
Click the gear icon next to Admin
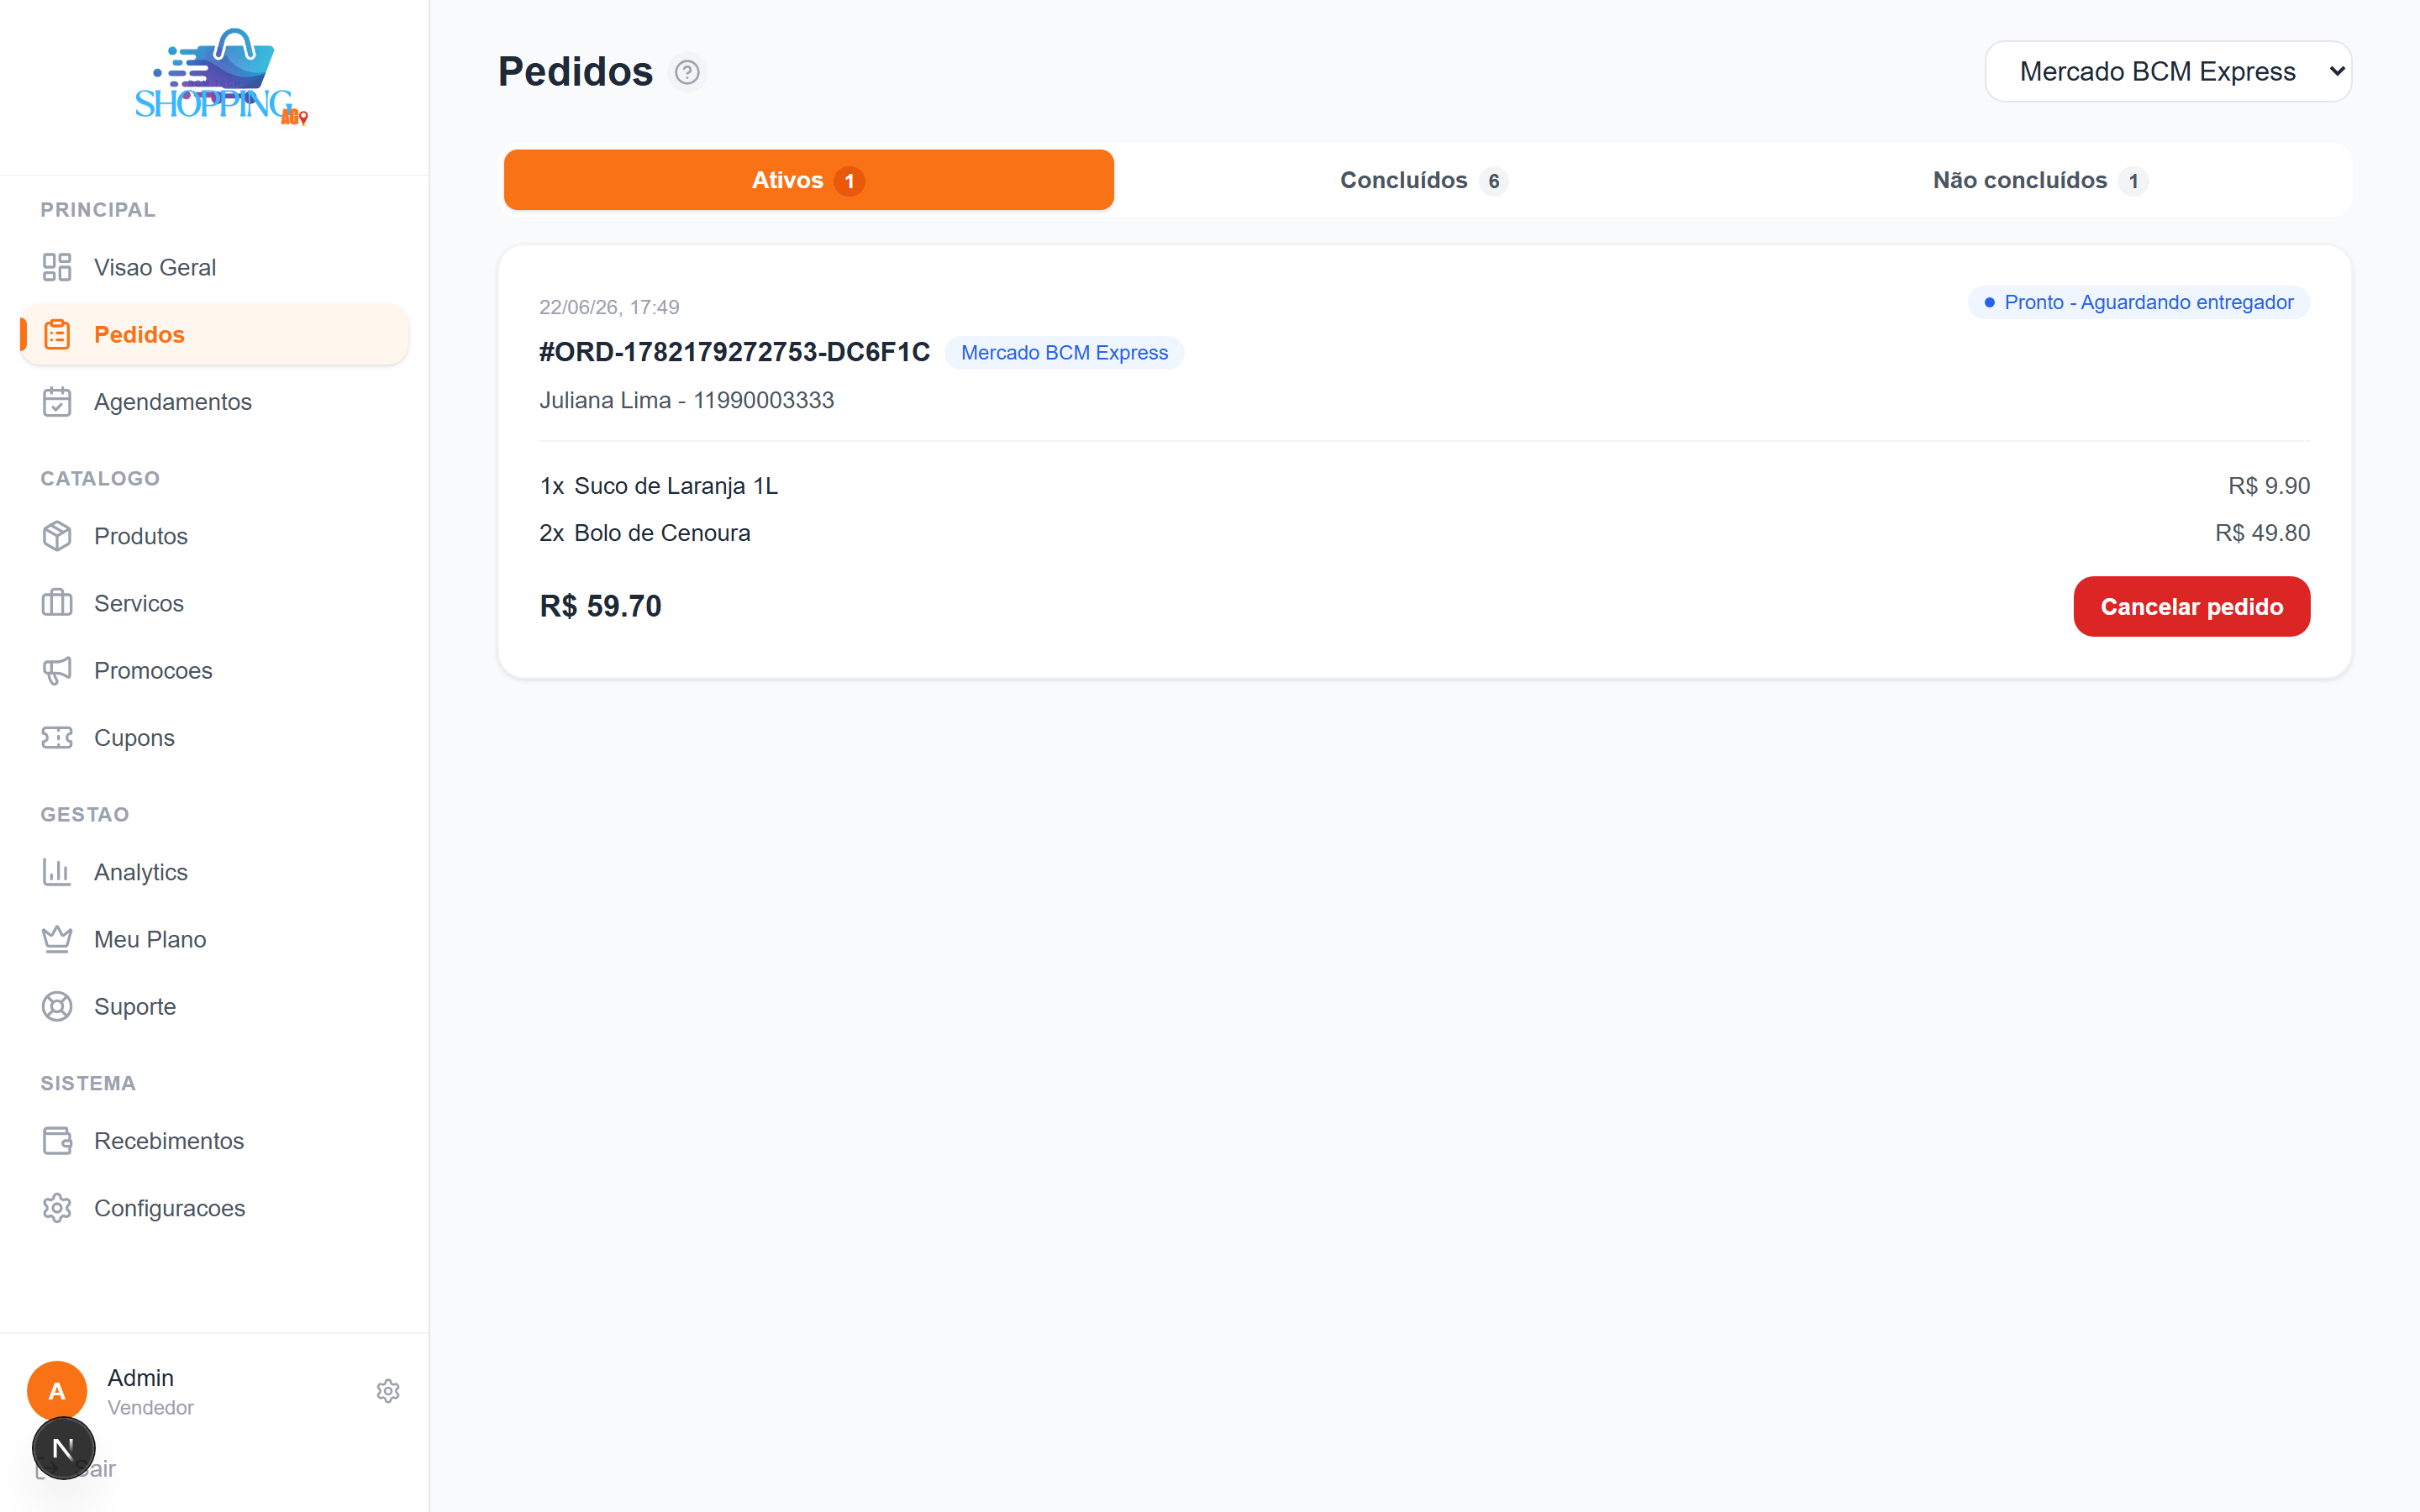[388, 1391]
